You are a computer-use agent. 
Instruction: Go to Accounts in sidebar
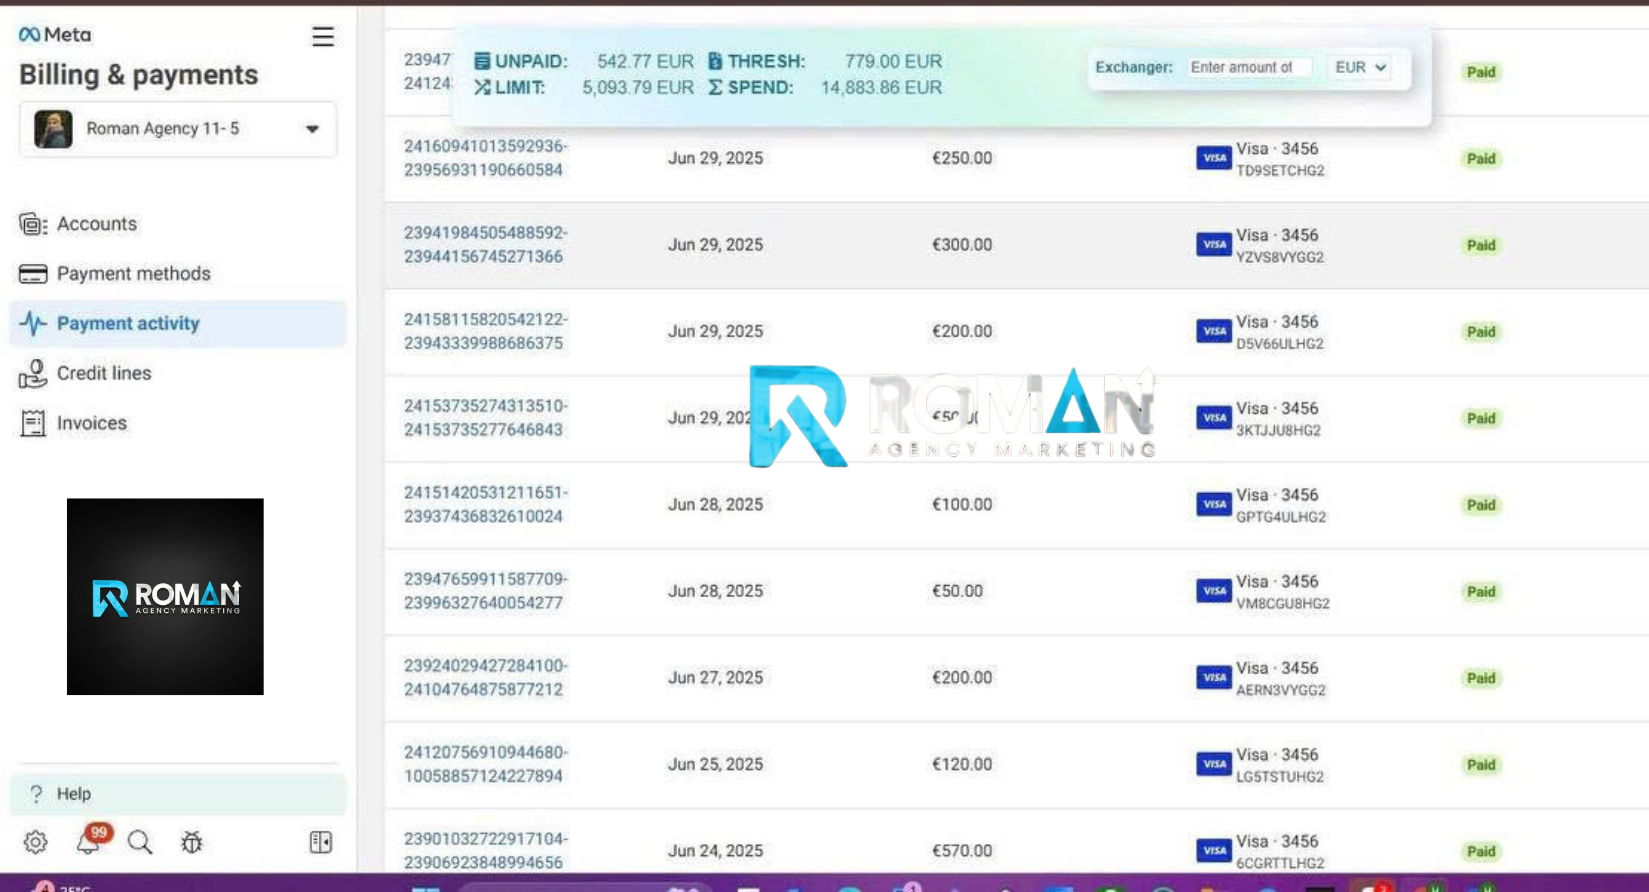[x=96, y=224]
